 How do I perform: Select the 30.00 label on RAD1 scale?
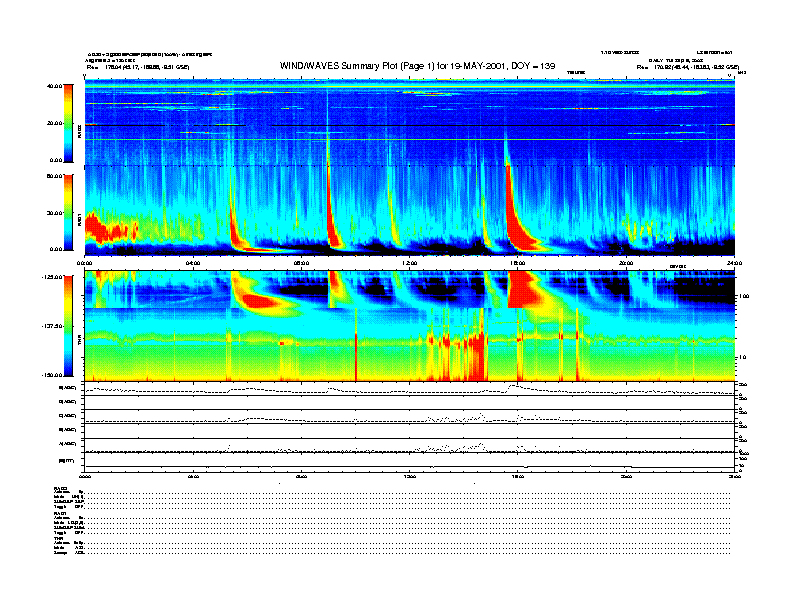click(x=55, y=213)
